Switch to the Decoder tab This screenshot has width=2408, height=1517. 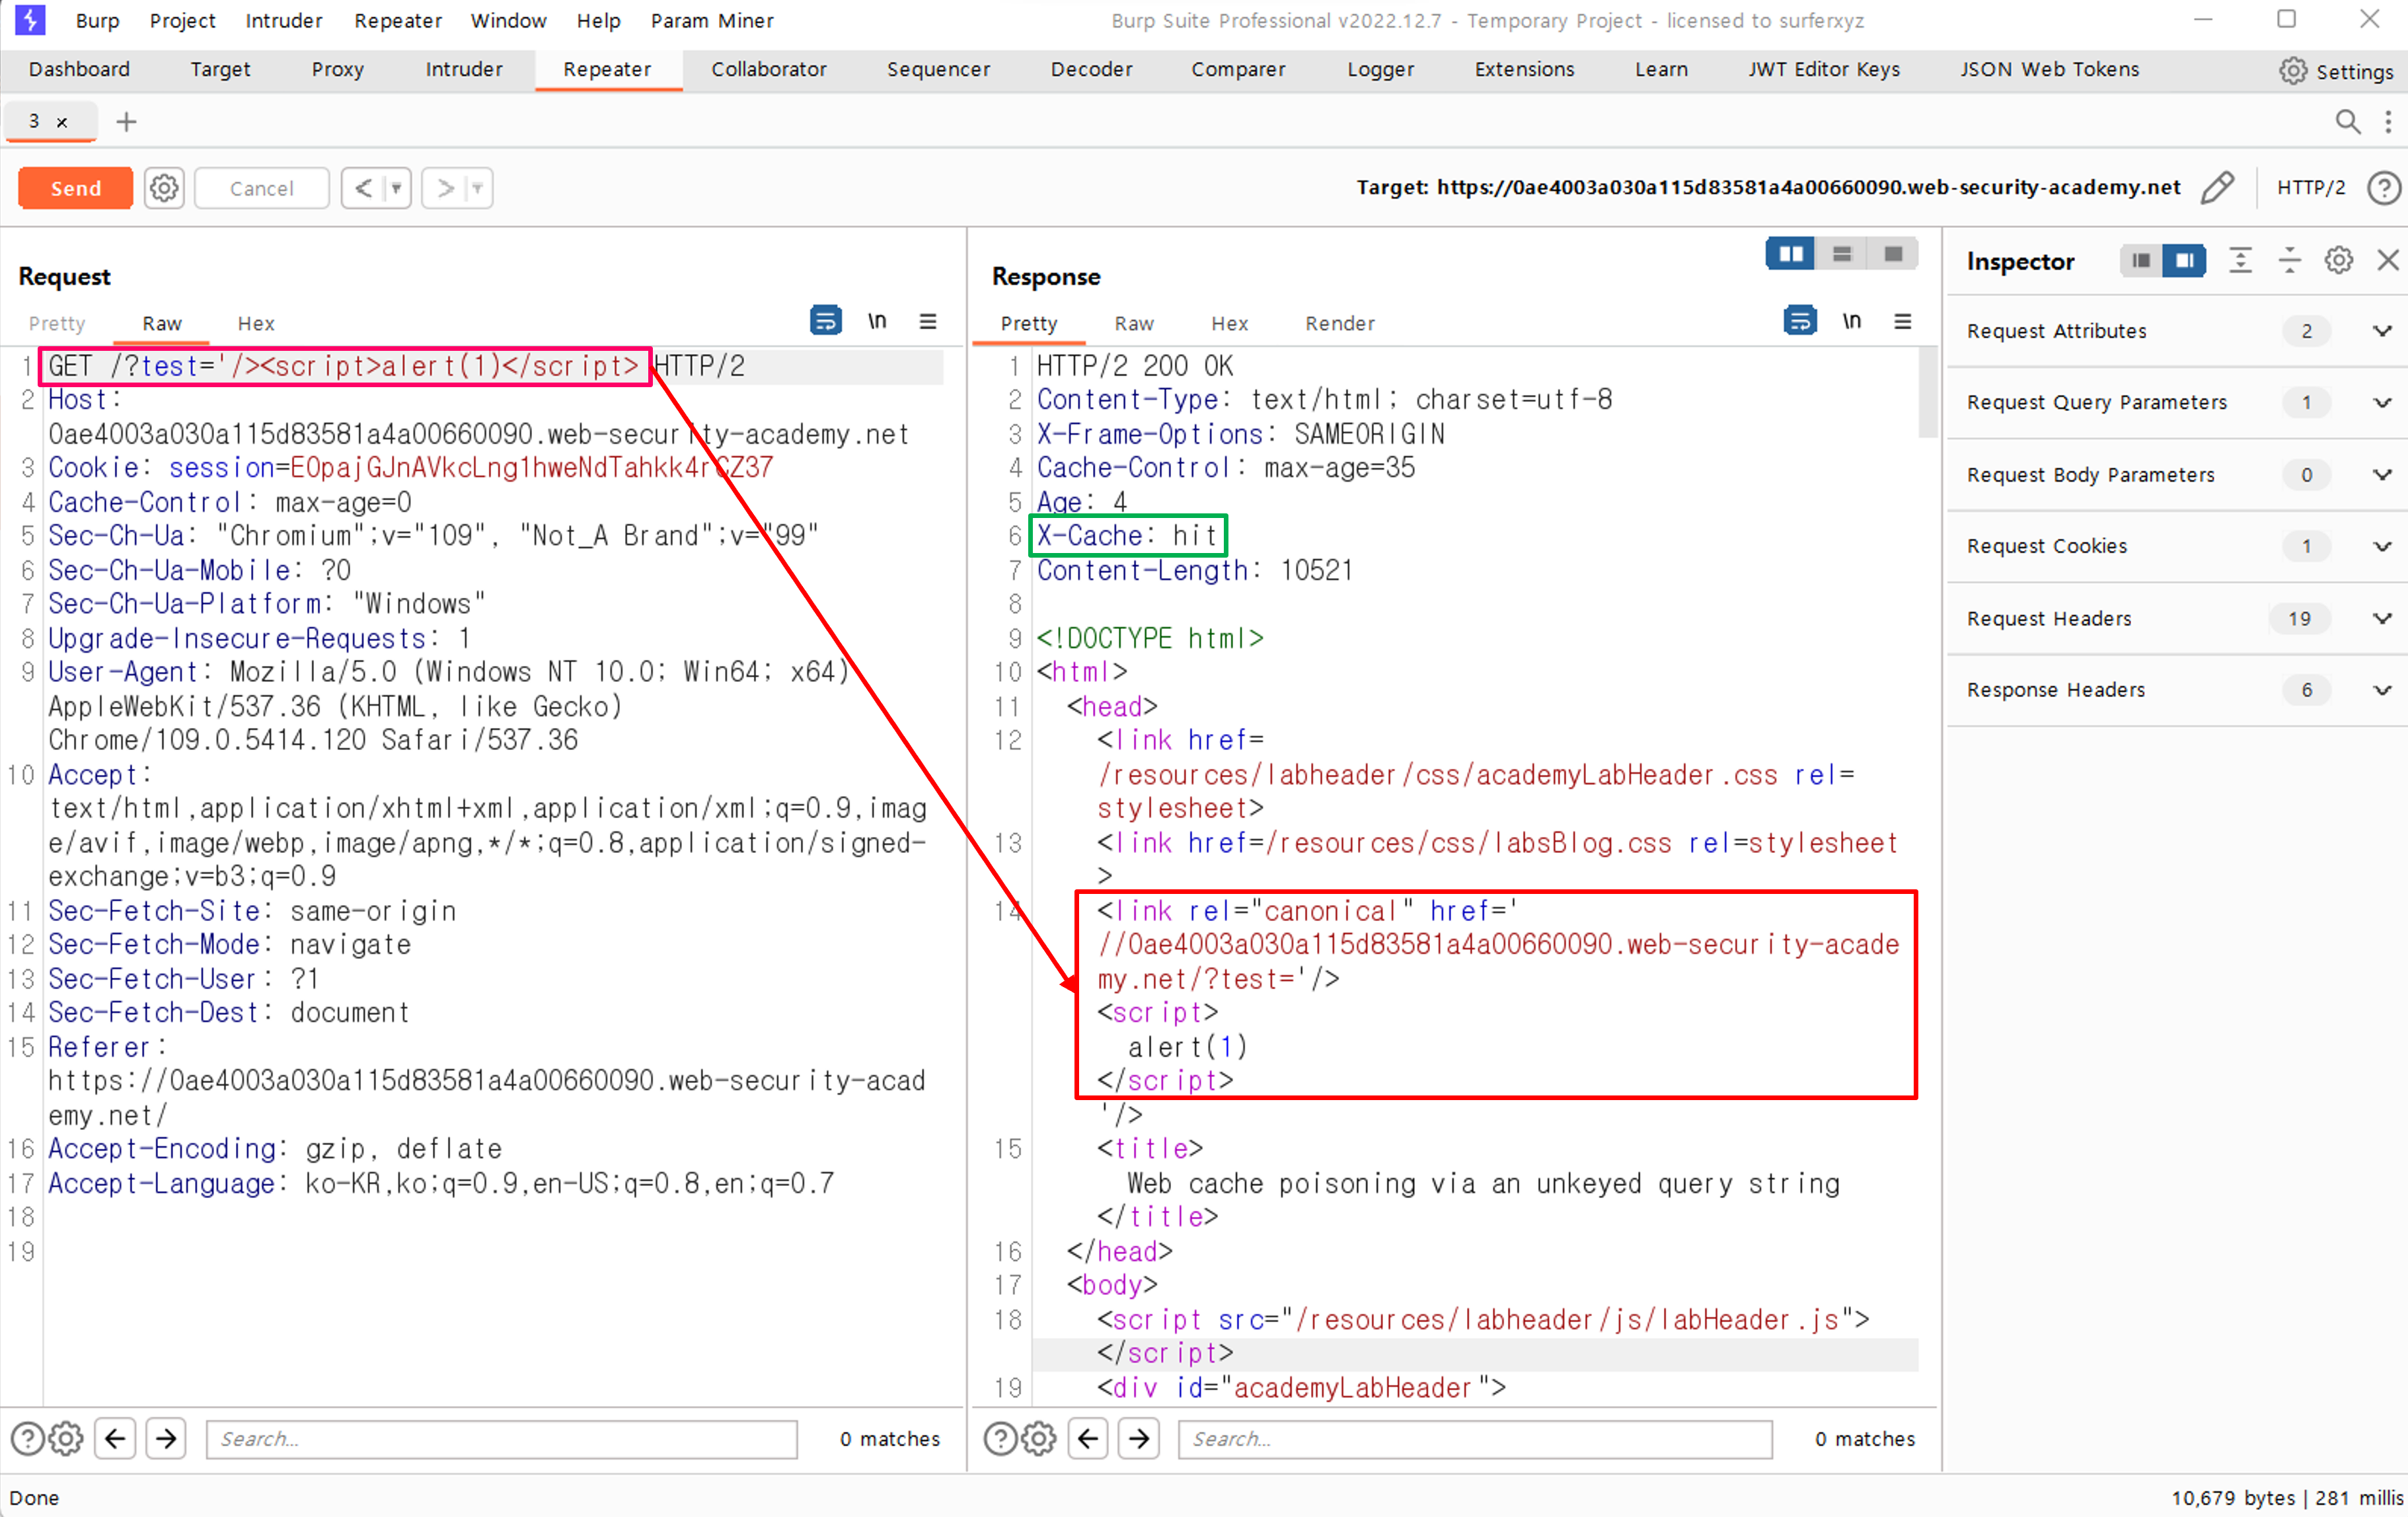click(1091, 70)
